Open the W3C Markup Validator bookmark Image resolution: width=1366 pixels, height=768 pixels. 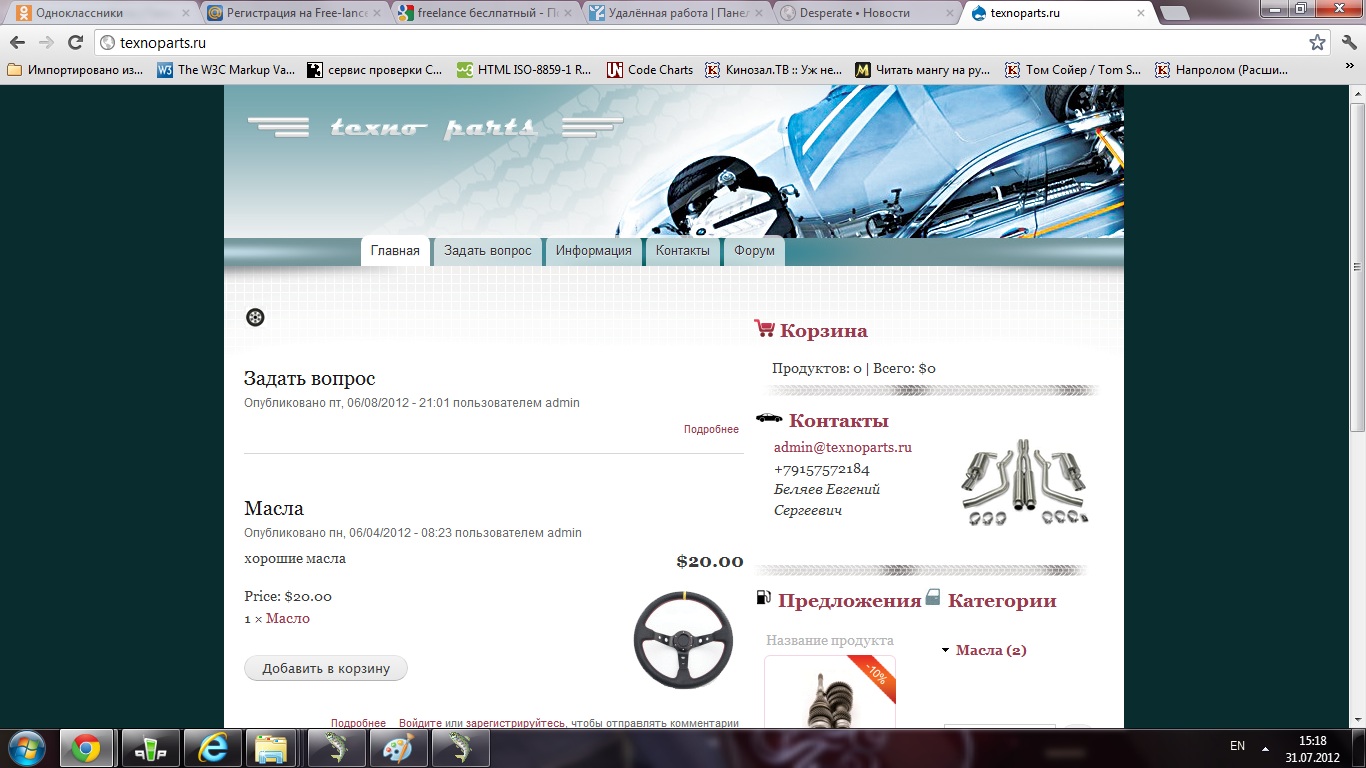tap(226, 70)
